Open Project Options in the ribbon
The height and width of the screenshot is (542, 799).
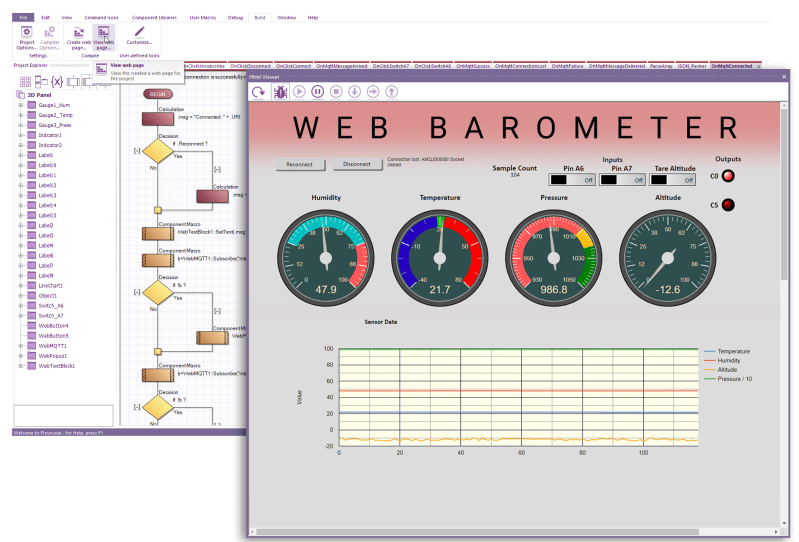point(26,38)
